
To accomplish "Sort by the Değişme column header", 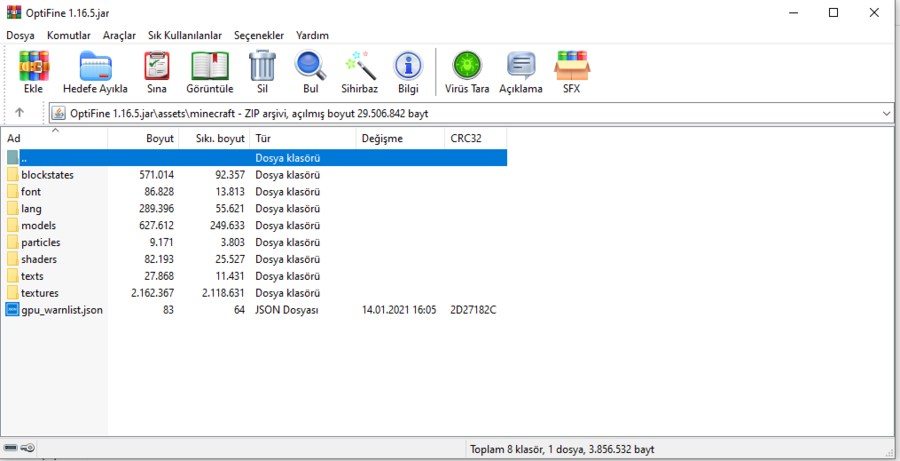I will [x=400, y=138].
